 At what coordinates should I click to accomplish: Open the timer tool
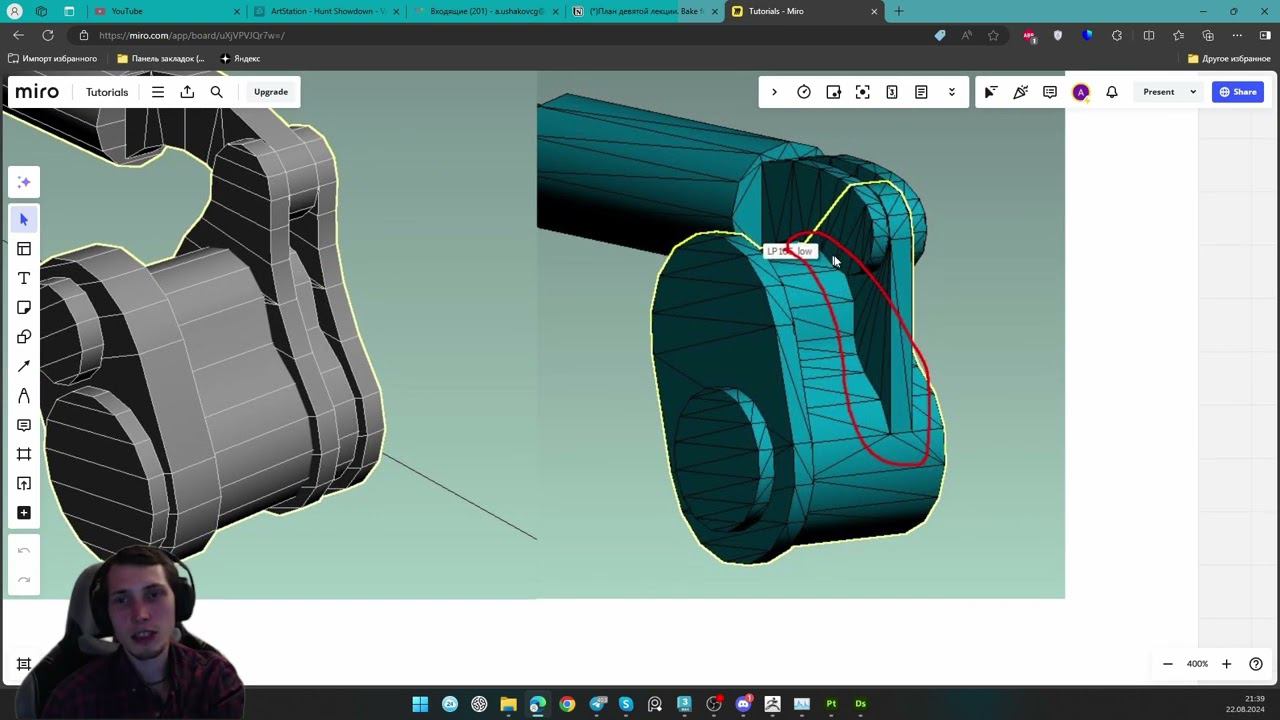[x=804, y=92]
